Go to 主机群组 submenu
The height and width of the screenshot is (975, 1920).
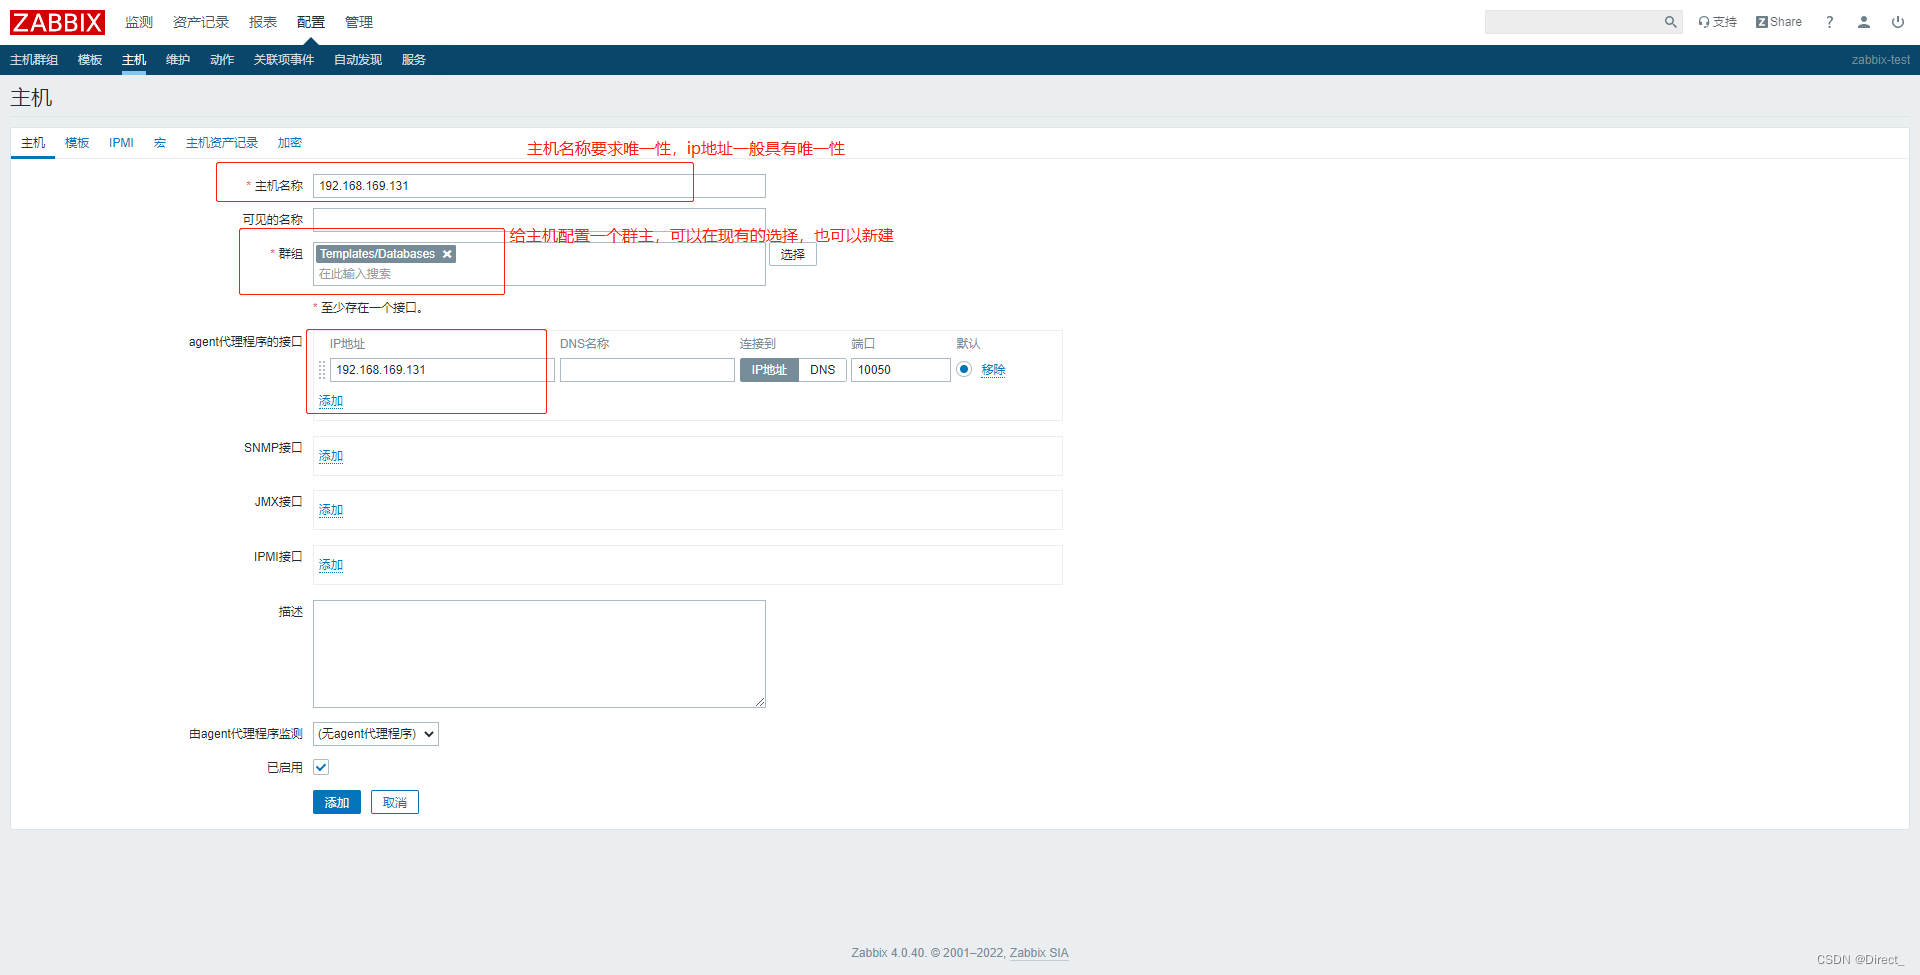coord(34,60)
